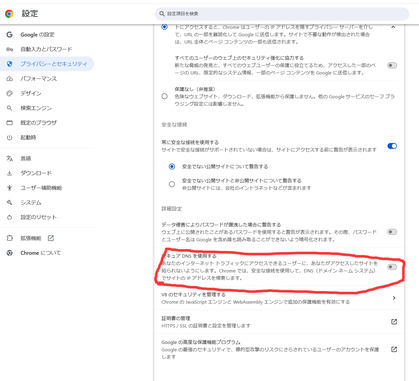Enable データ侵害によりパスワードが漏洩した場合に警告する toggle
The height and width of the screenshot is (381, 419).
tap(392, 232)
